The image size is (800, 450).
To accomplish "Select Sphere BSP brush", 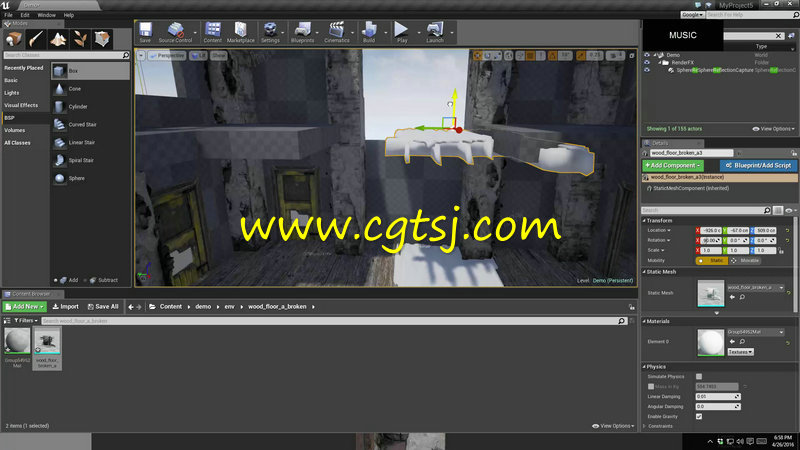I will 90,178.
